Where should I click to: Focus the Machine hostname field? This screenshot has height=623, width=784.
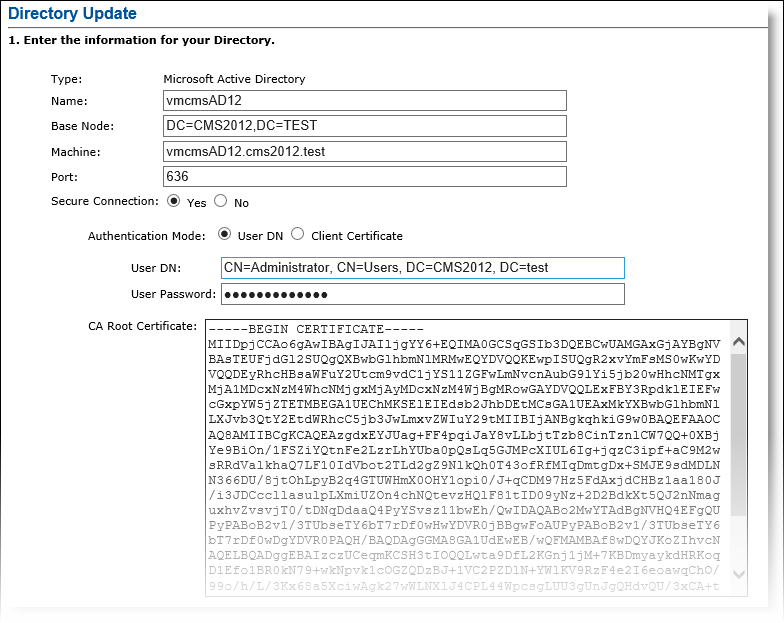[364, 152]
